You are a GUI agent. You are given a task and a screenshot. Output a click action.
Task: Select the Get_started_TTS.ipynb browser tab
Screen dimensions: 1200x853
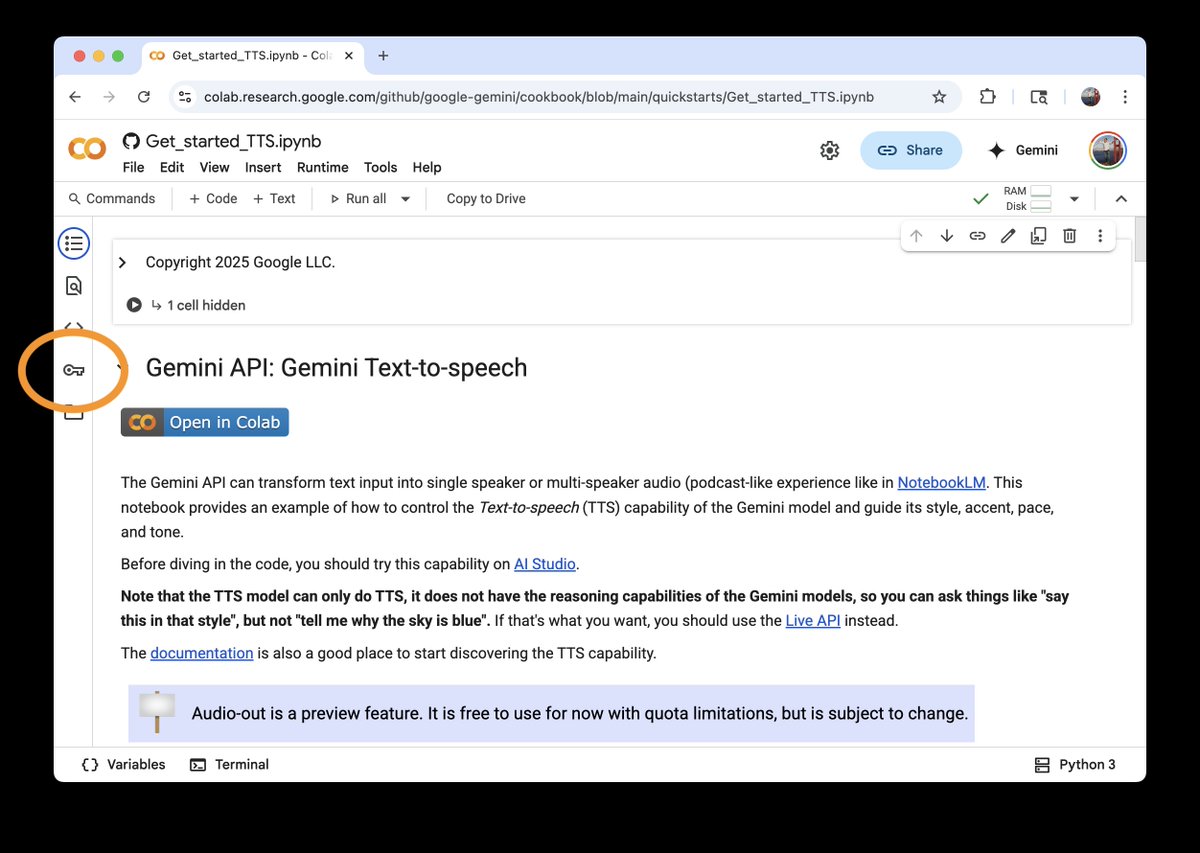(252, 56)
